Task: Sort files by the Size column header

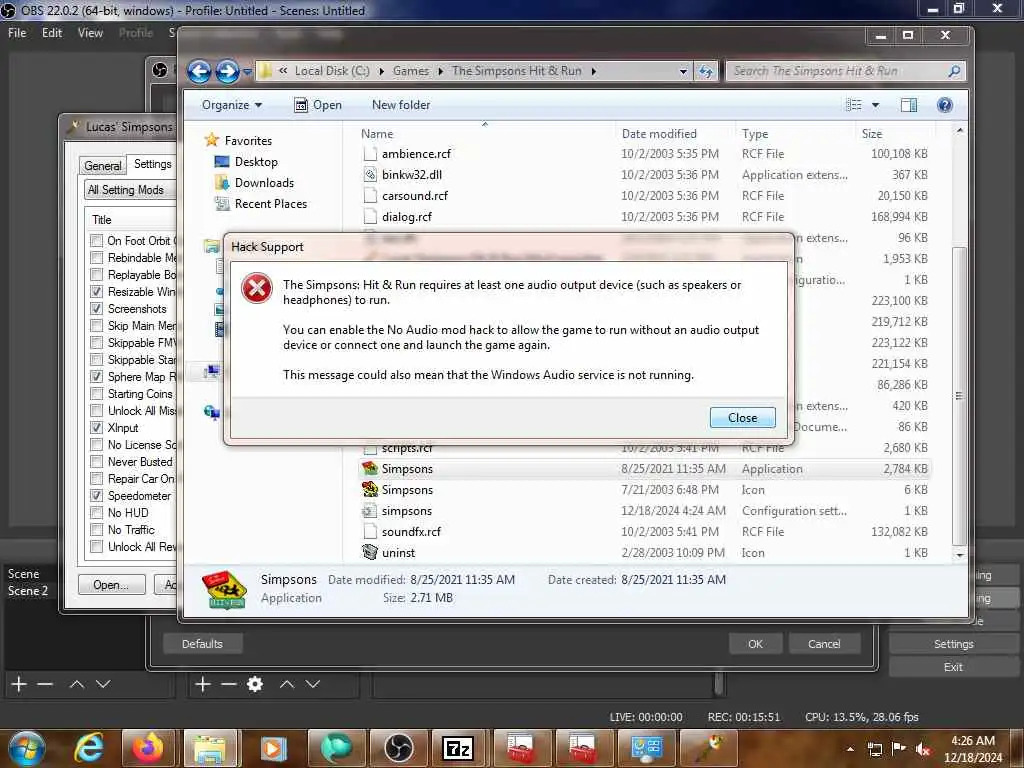Action: click(x=872, y=133)
